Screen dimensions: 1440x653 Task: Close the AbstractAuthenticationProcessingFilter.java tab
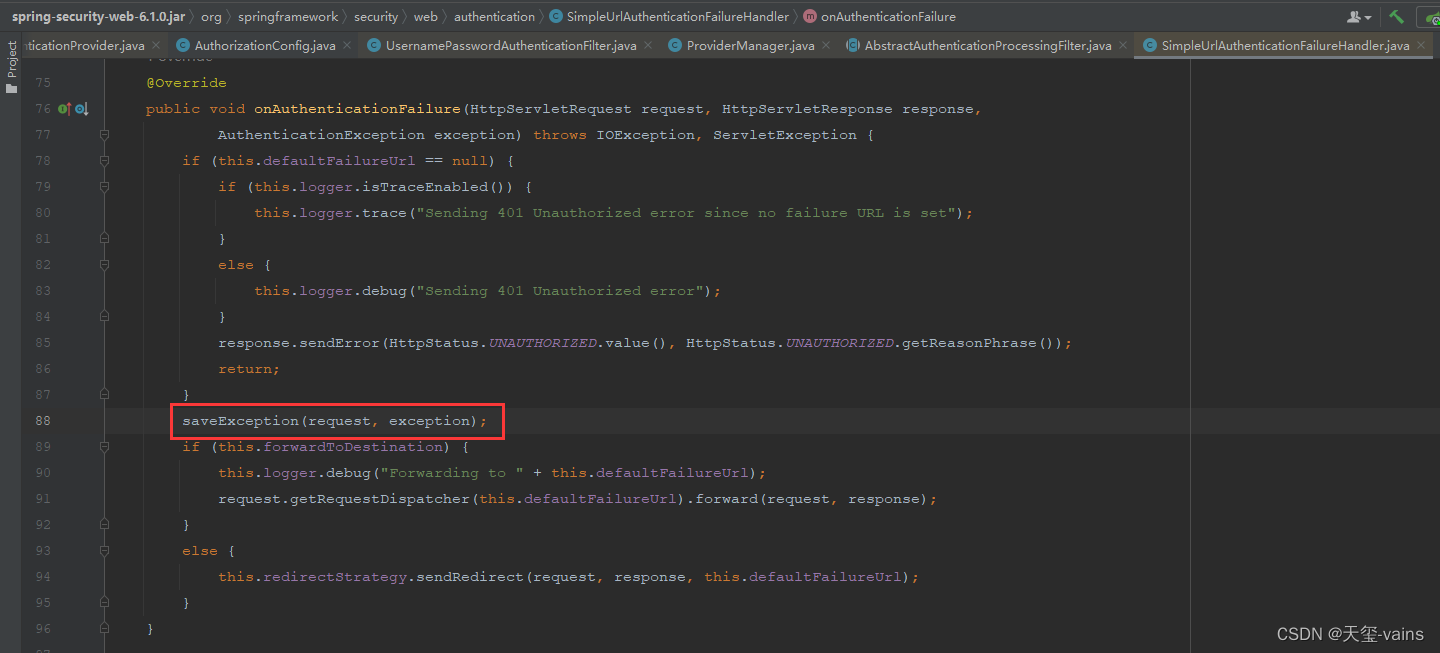[1123, 46]
